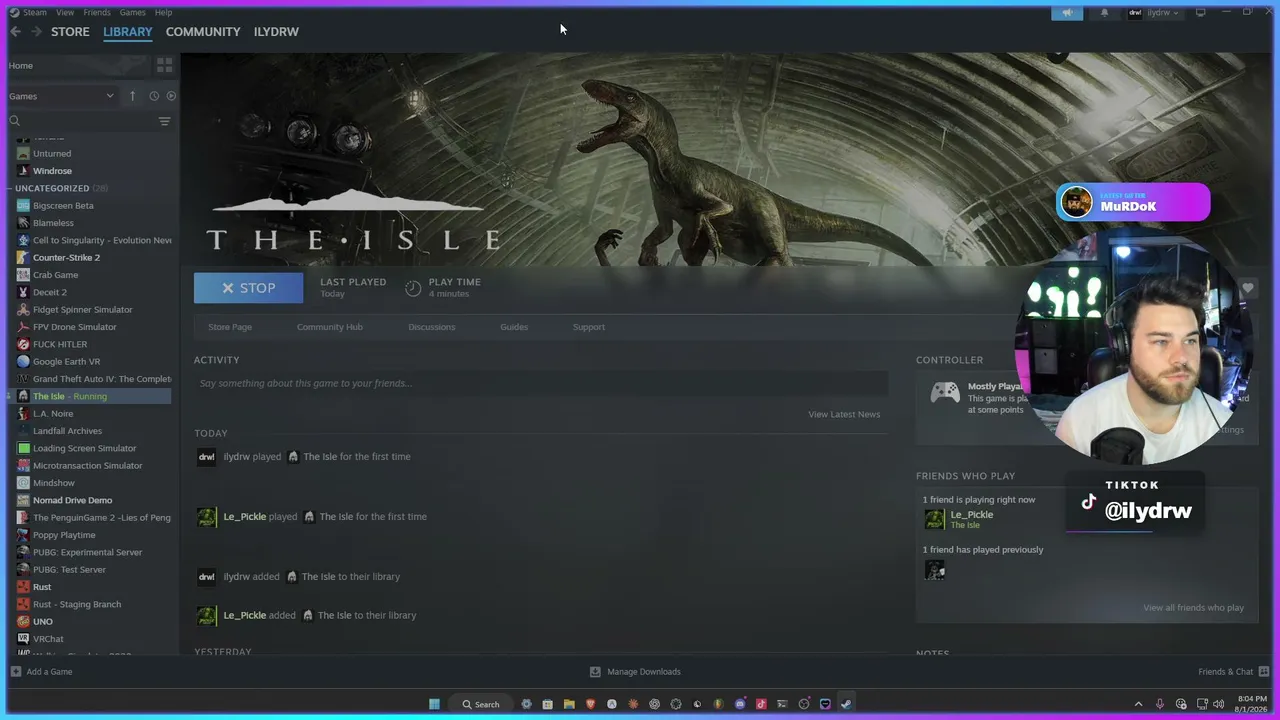Open the ILYDRW profile tab
The height and width of the screenshot is (720, 1280).
(276, 32)
